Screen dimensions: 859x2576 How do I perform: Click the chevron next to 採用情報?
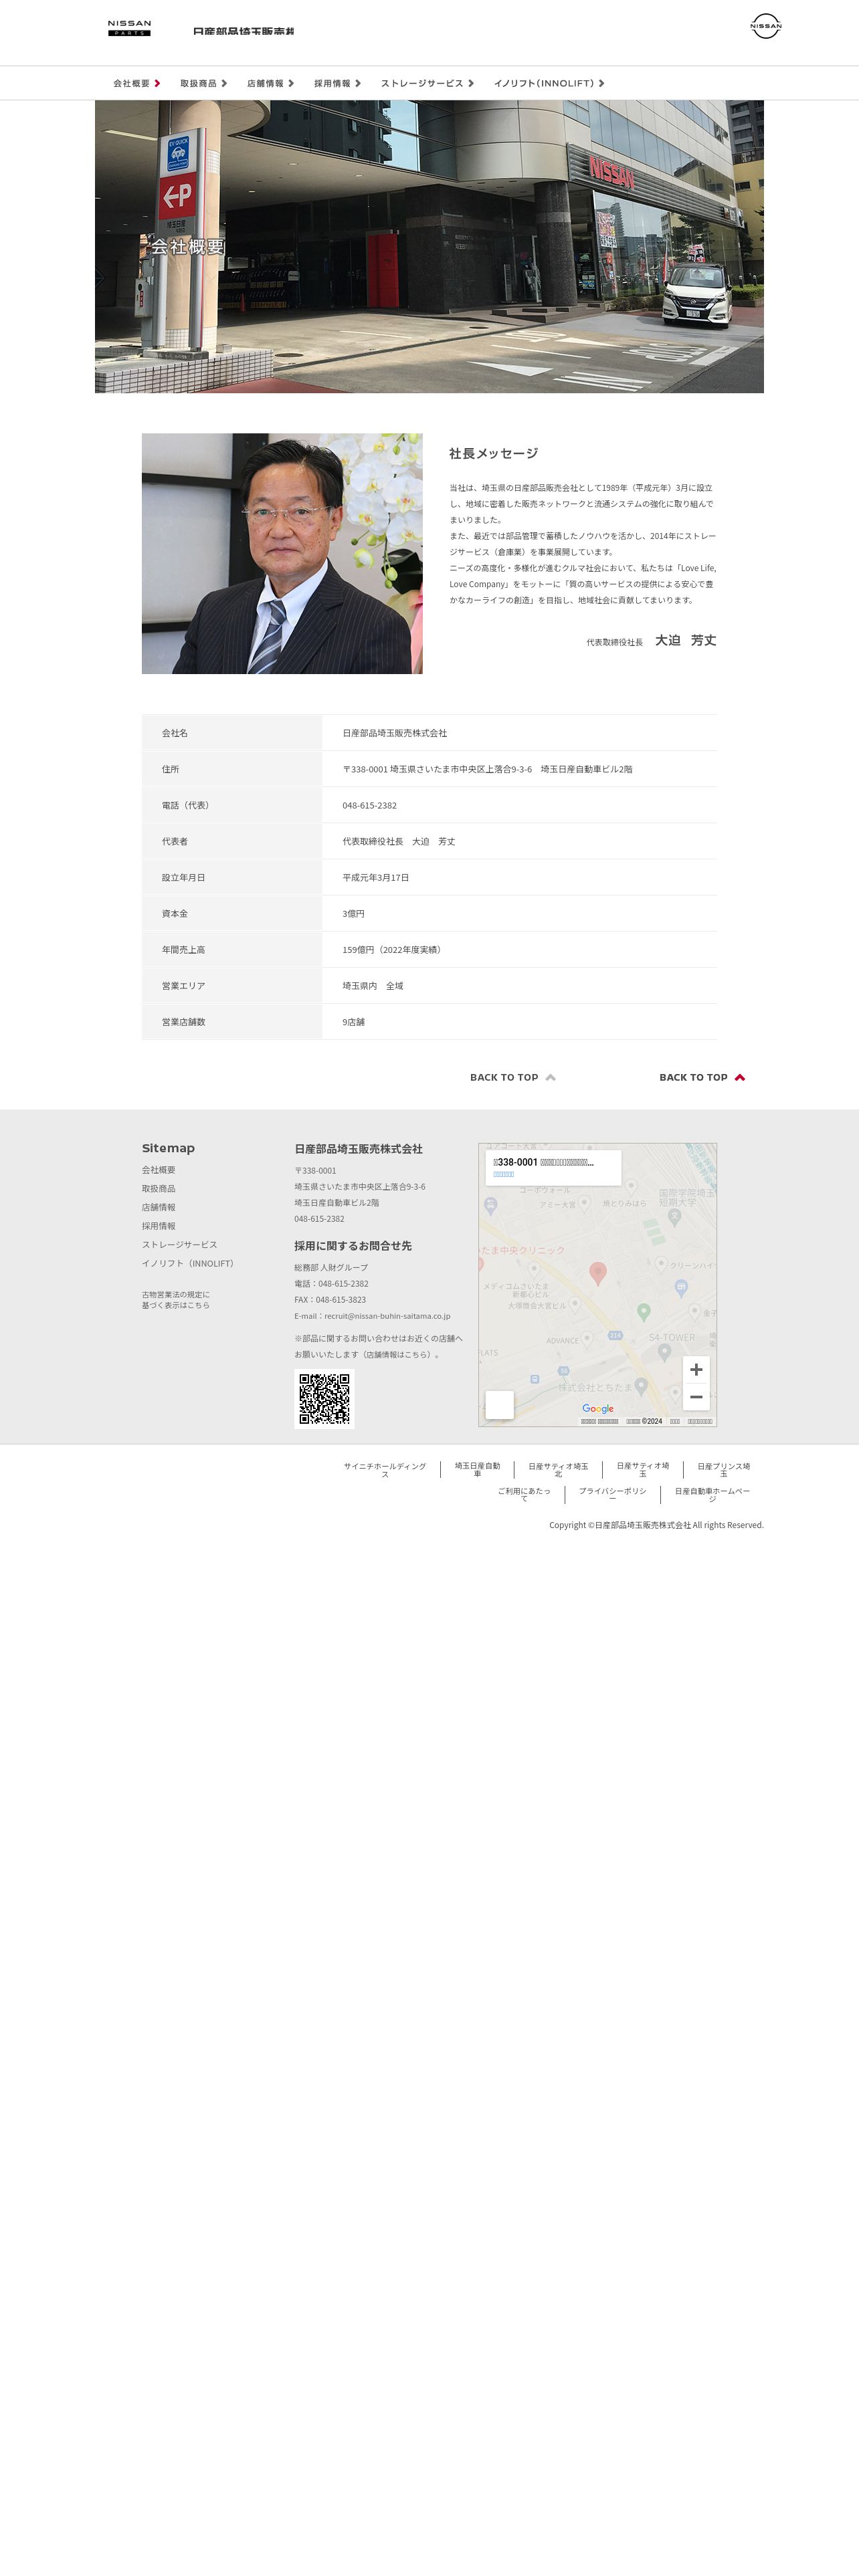pos(358,84)
